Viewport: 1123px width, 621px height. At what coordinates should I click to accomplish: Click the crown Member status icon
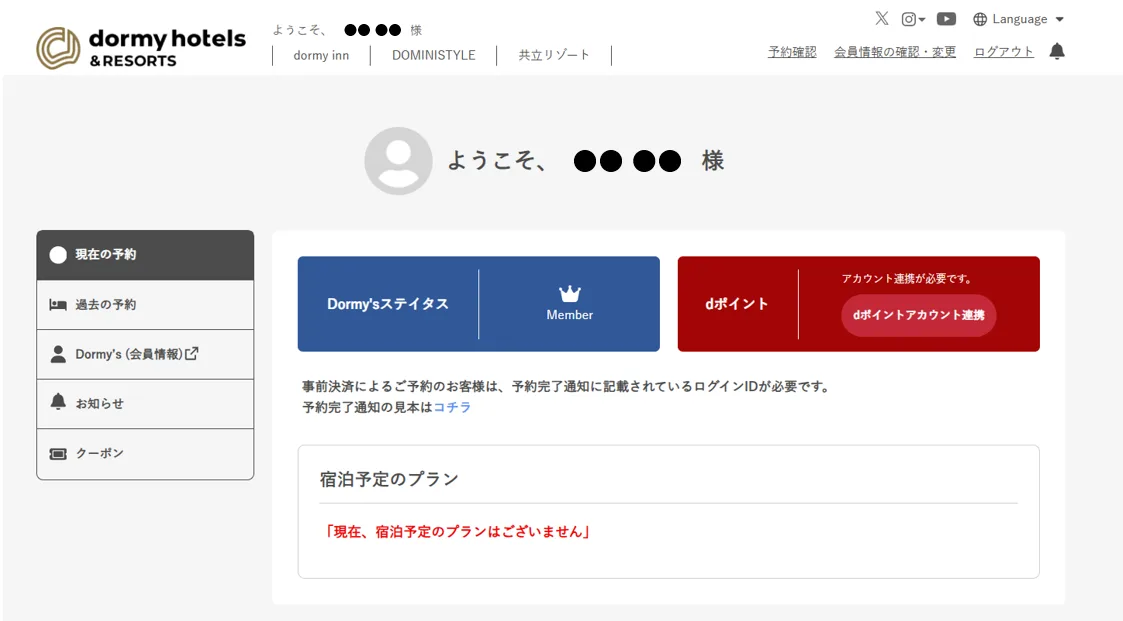[569, 294]
